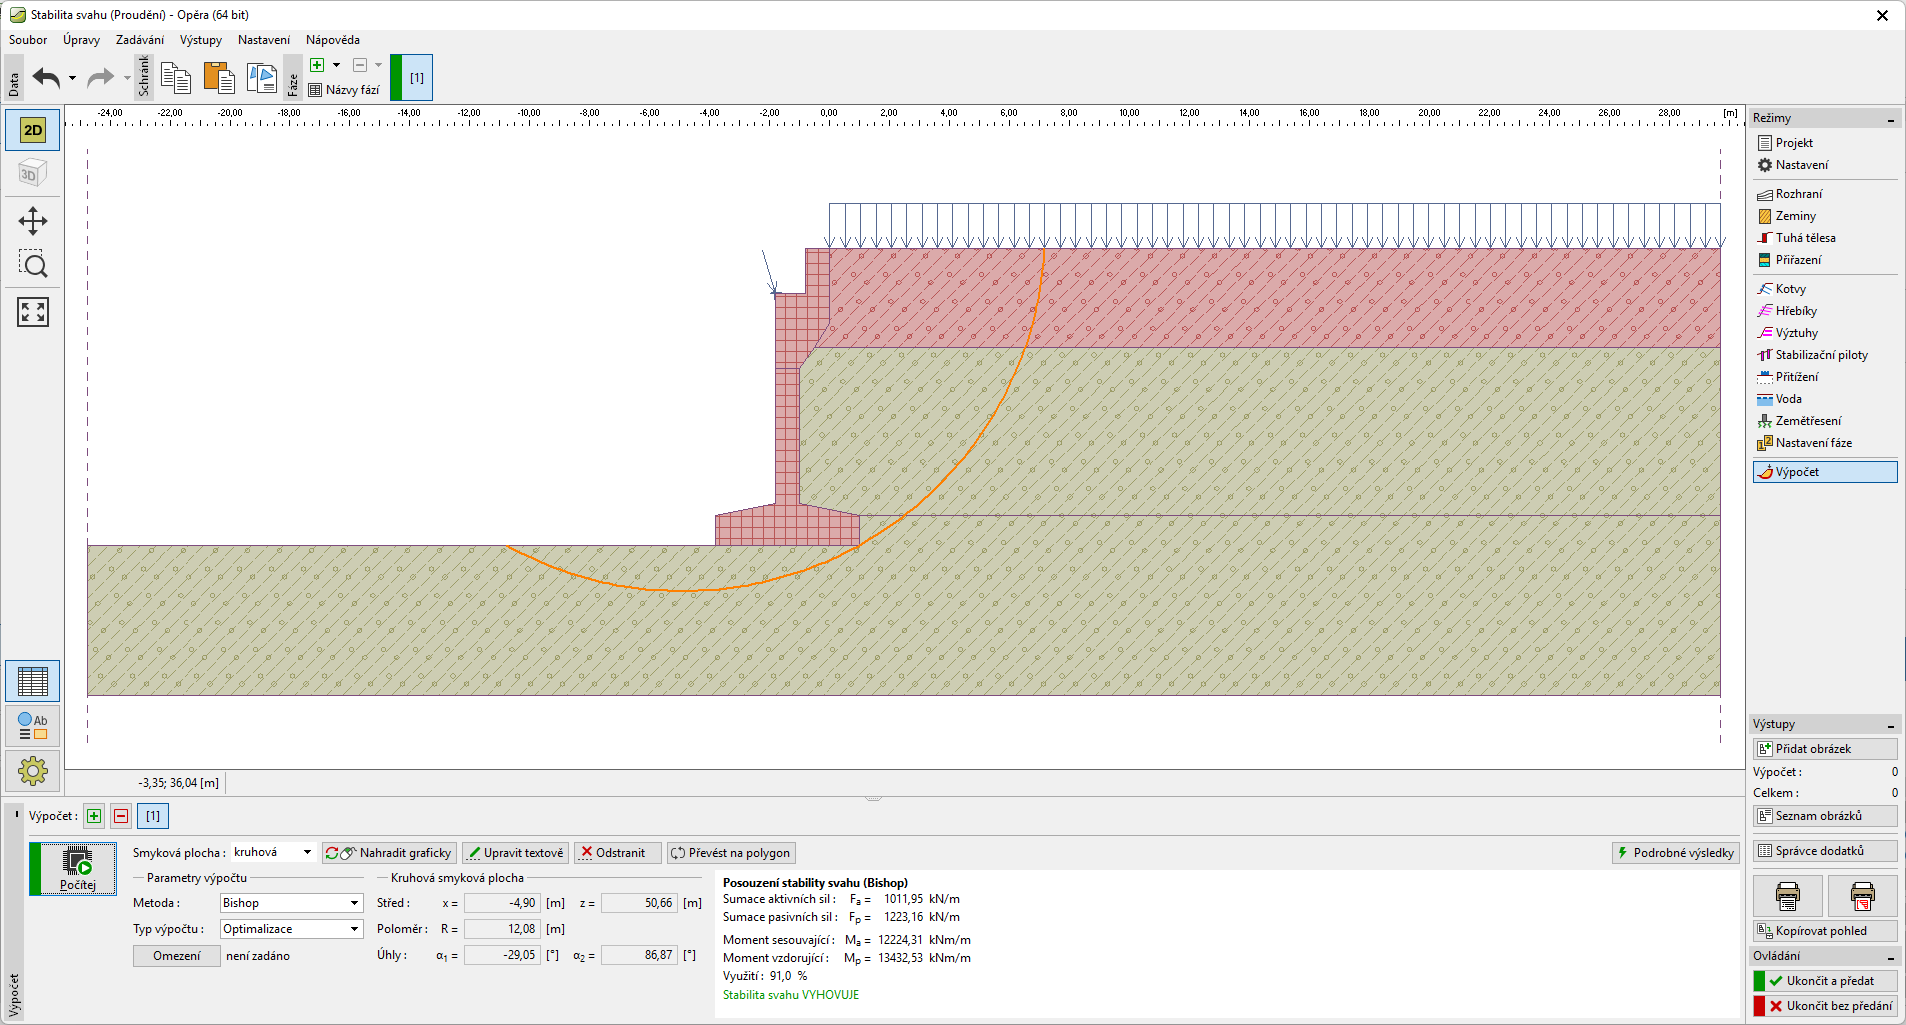
Task: Click the undo arrow icon
Action: point(46,77)
